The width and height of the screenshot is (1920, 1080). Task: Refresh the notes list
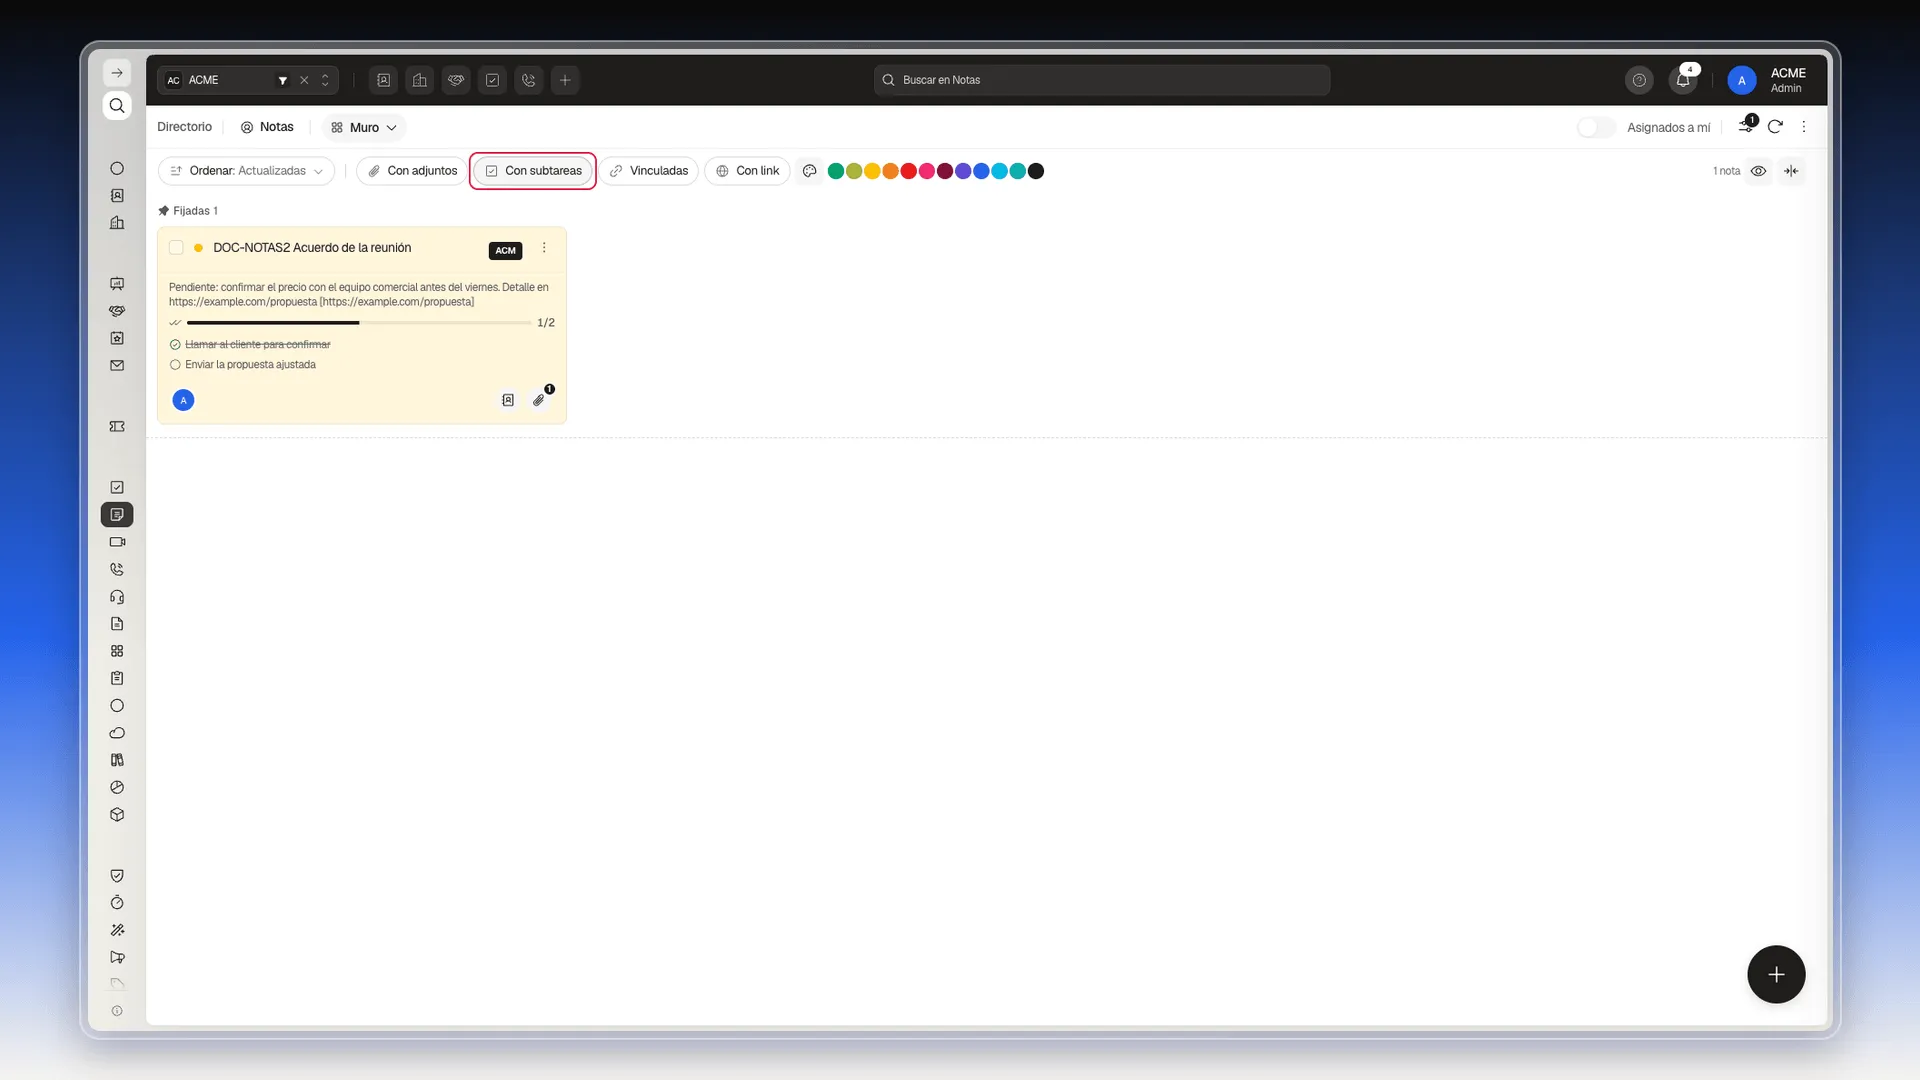[x=1775, y=127]
